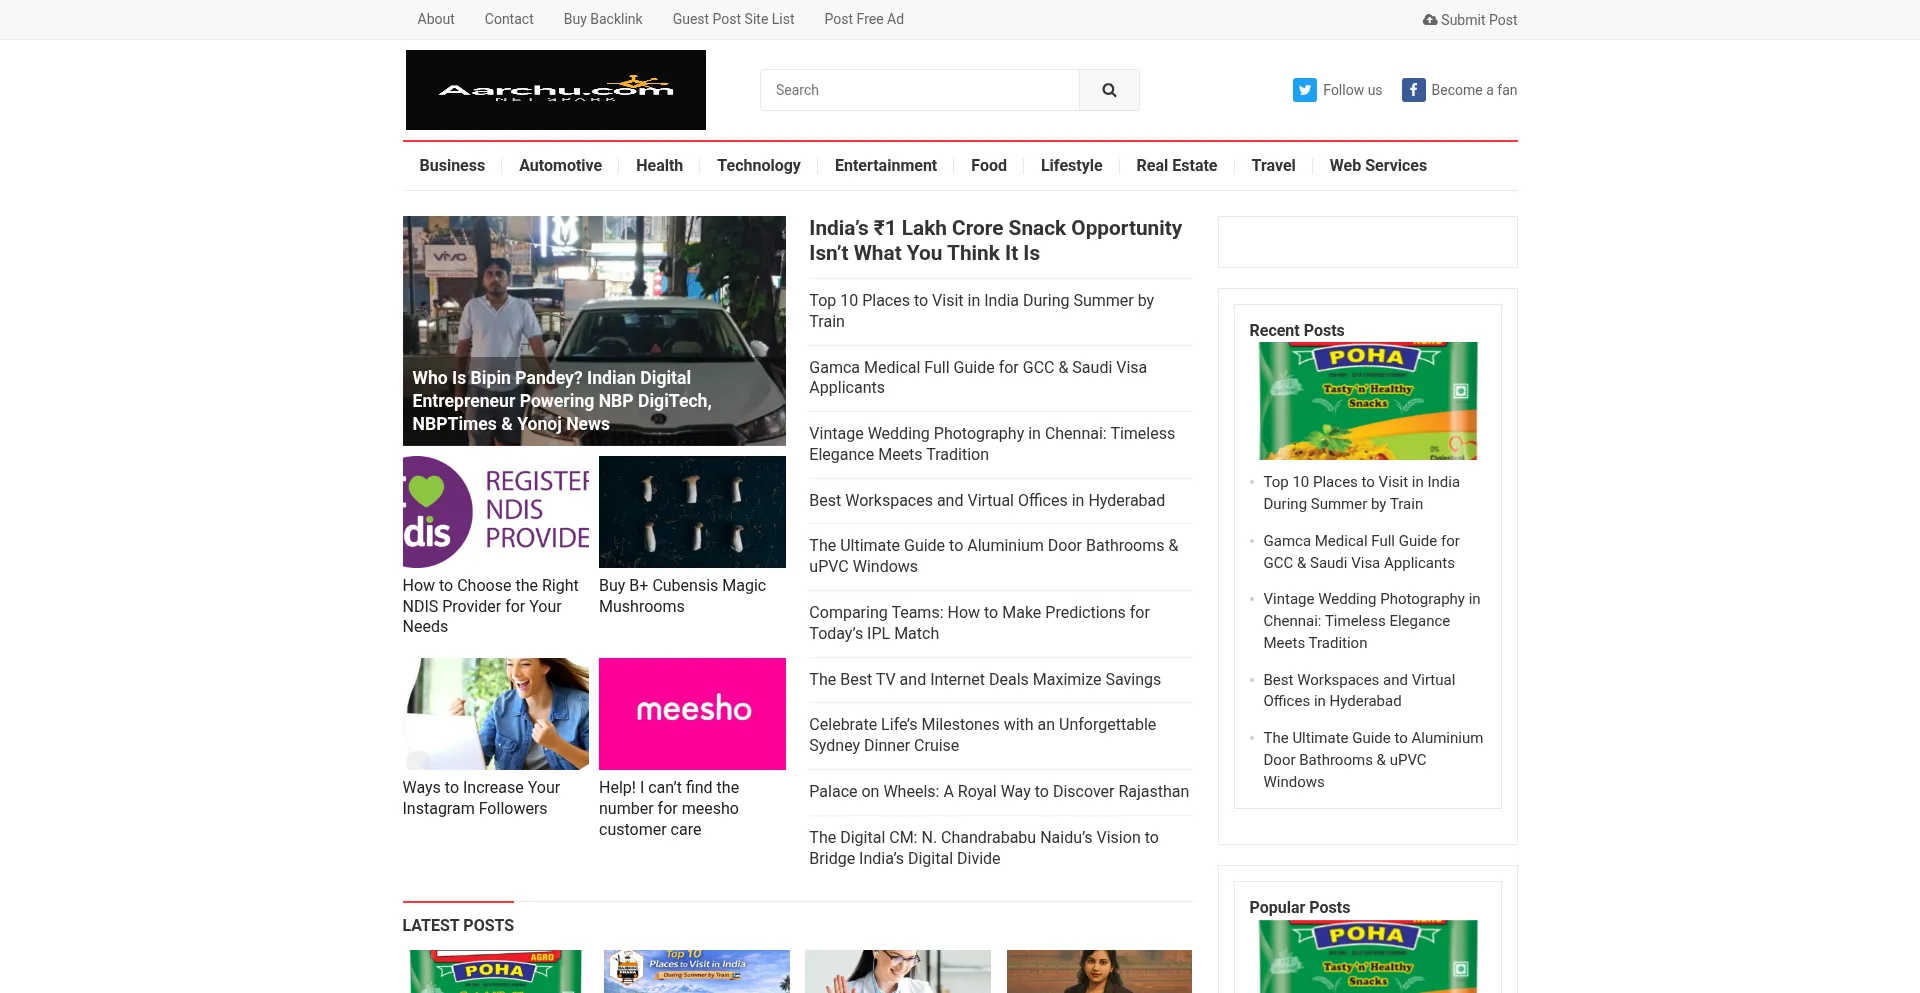This screenshot has width=1920, height=993.
Task: Open the Popular Posts POHA snack image
Action: click(x=1368, y=956)
